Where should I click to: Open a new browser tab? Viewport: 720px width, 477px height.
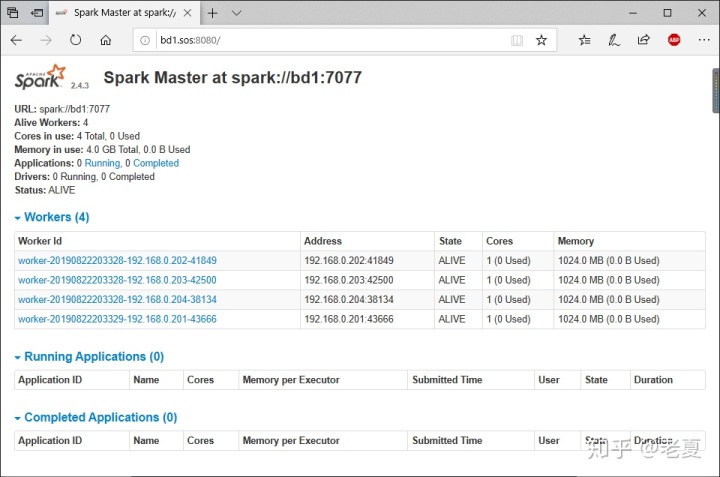point(213,13)
